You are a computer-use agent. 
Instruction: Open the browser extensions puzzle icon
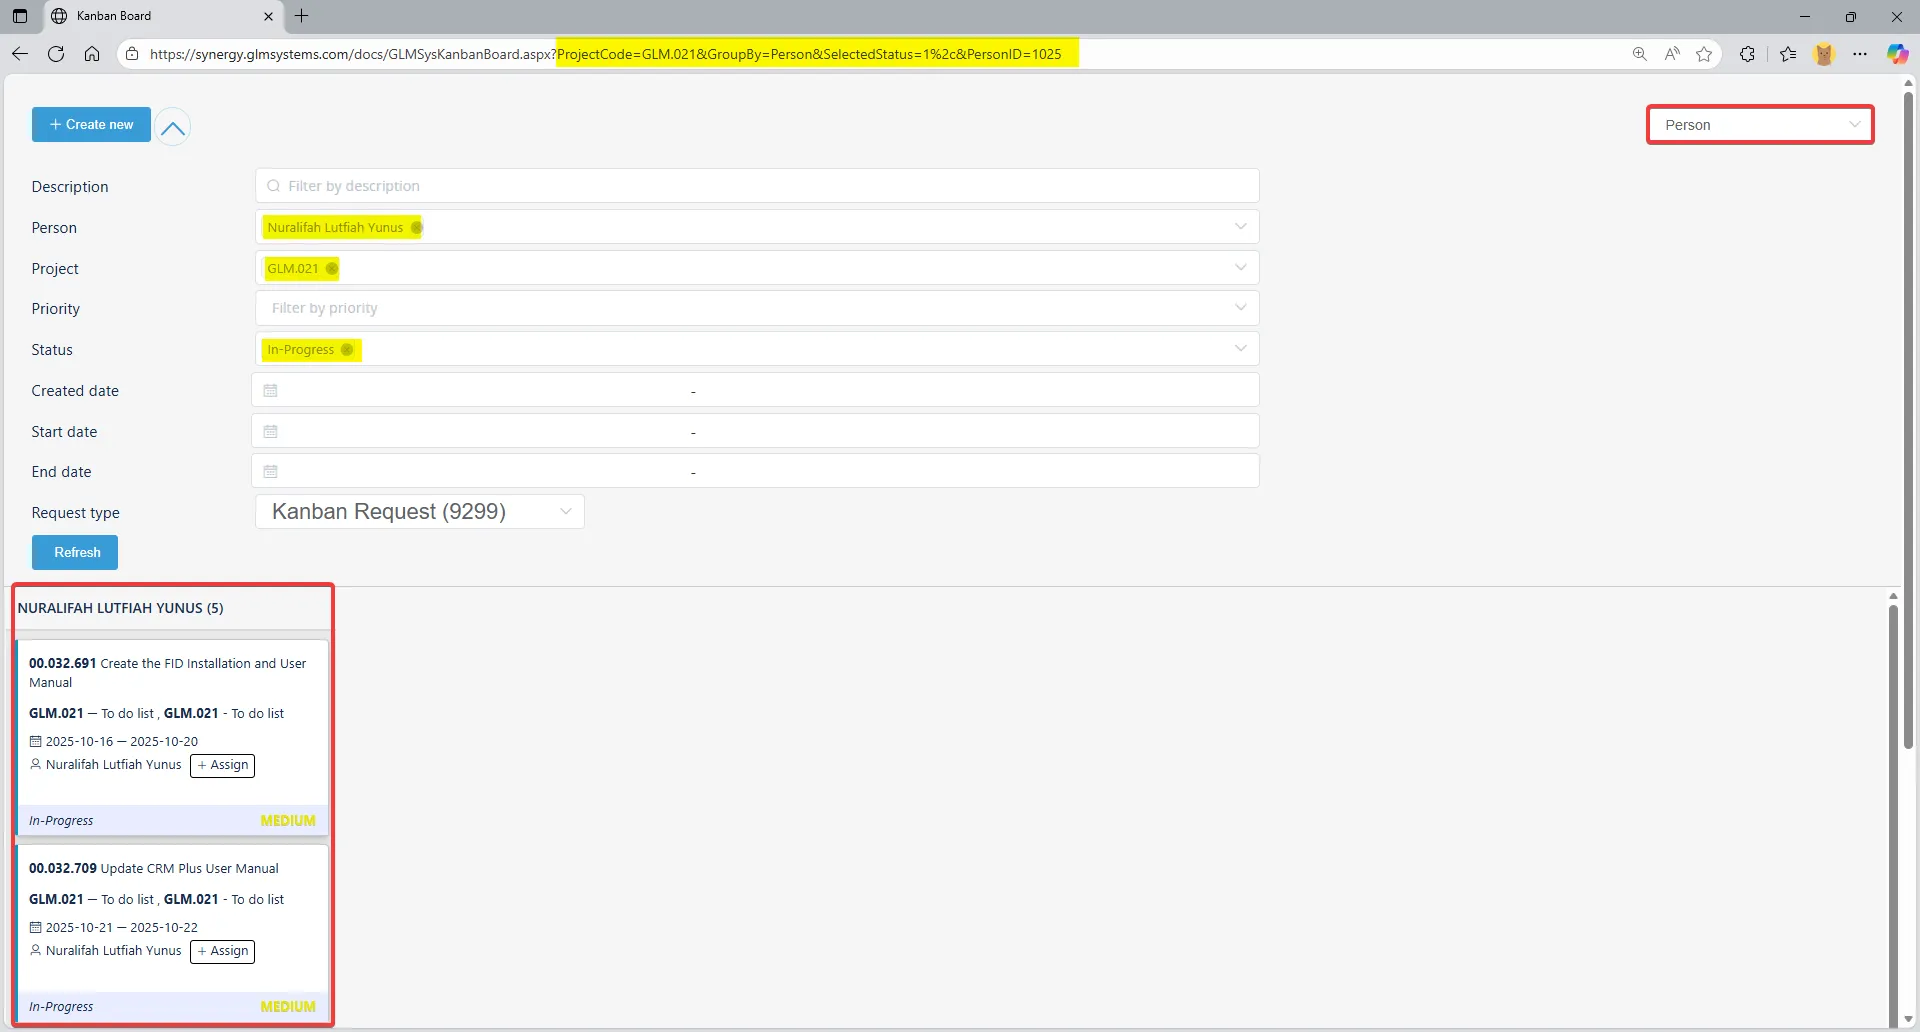click(1747, 54)
